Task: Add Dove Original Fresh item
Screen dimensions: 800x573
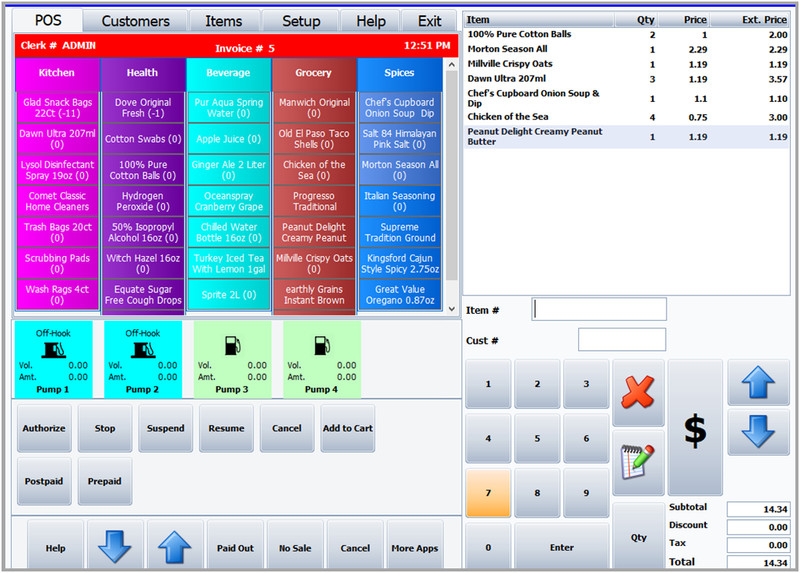Action: coord(143,108)
